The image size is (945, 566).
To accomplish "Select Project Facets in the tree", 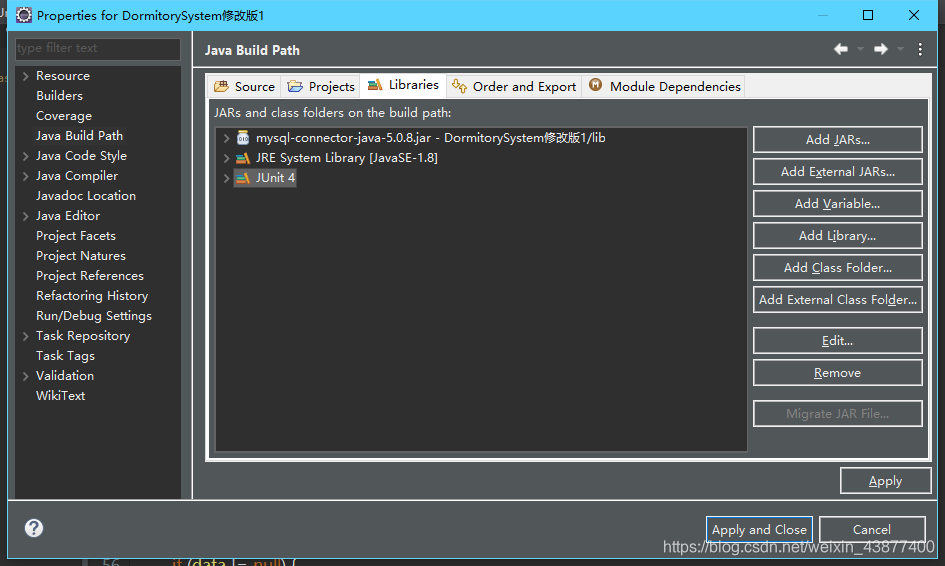I will click(x=75, y=236).
